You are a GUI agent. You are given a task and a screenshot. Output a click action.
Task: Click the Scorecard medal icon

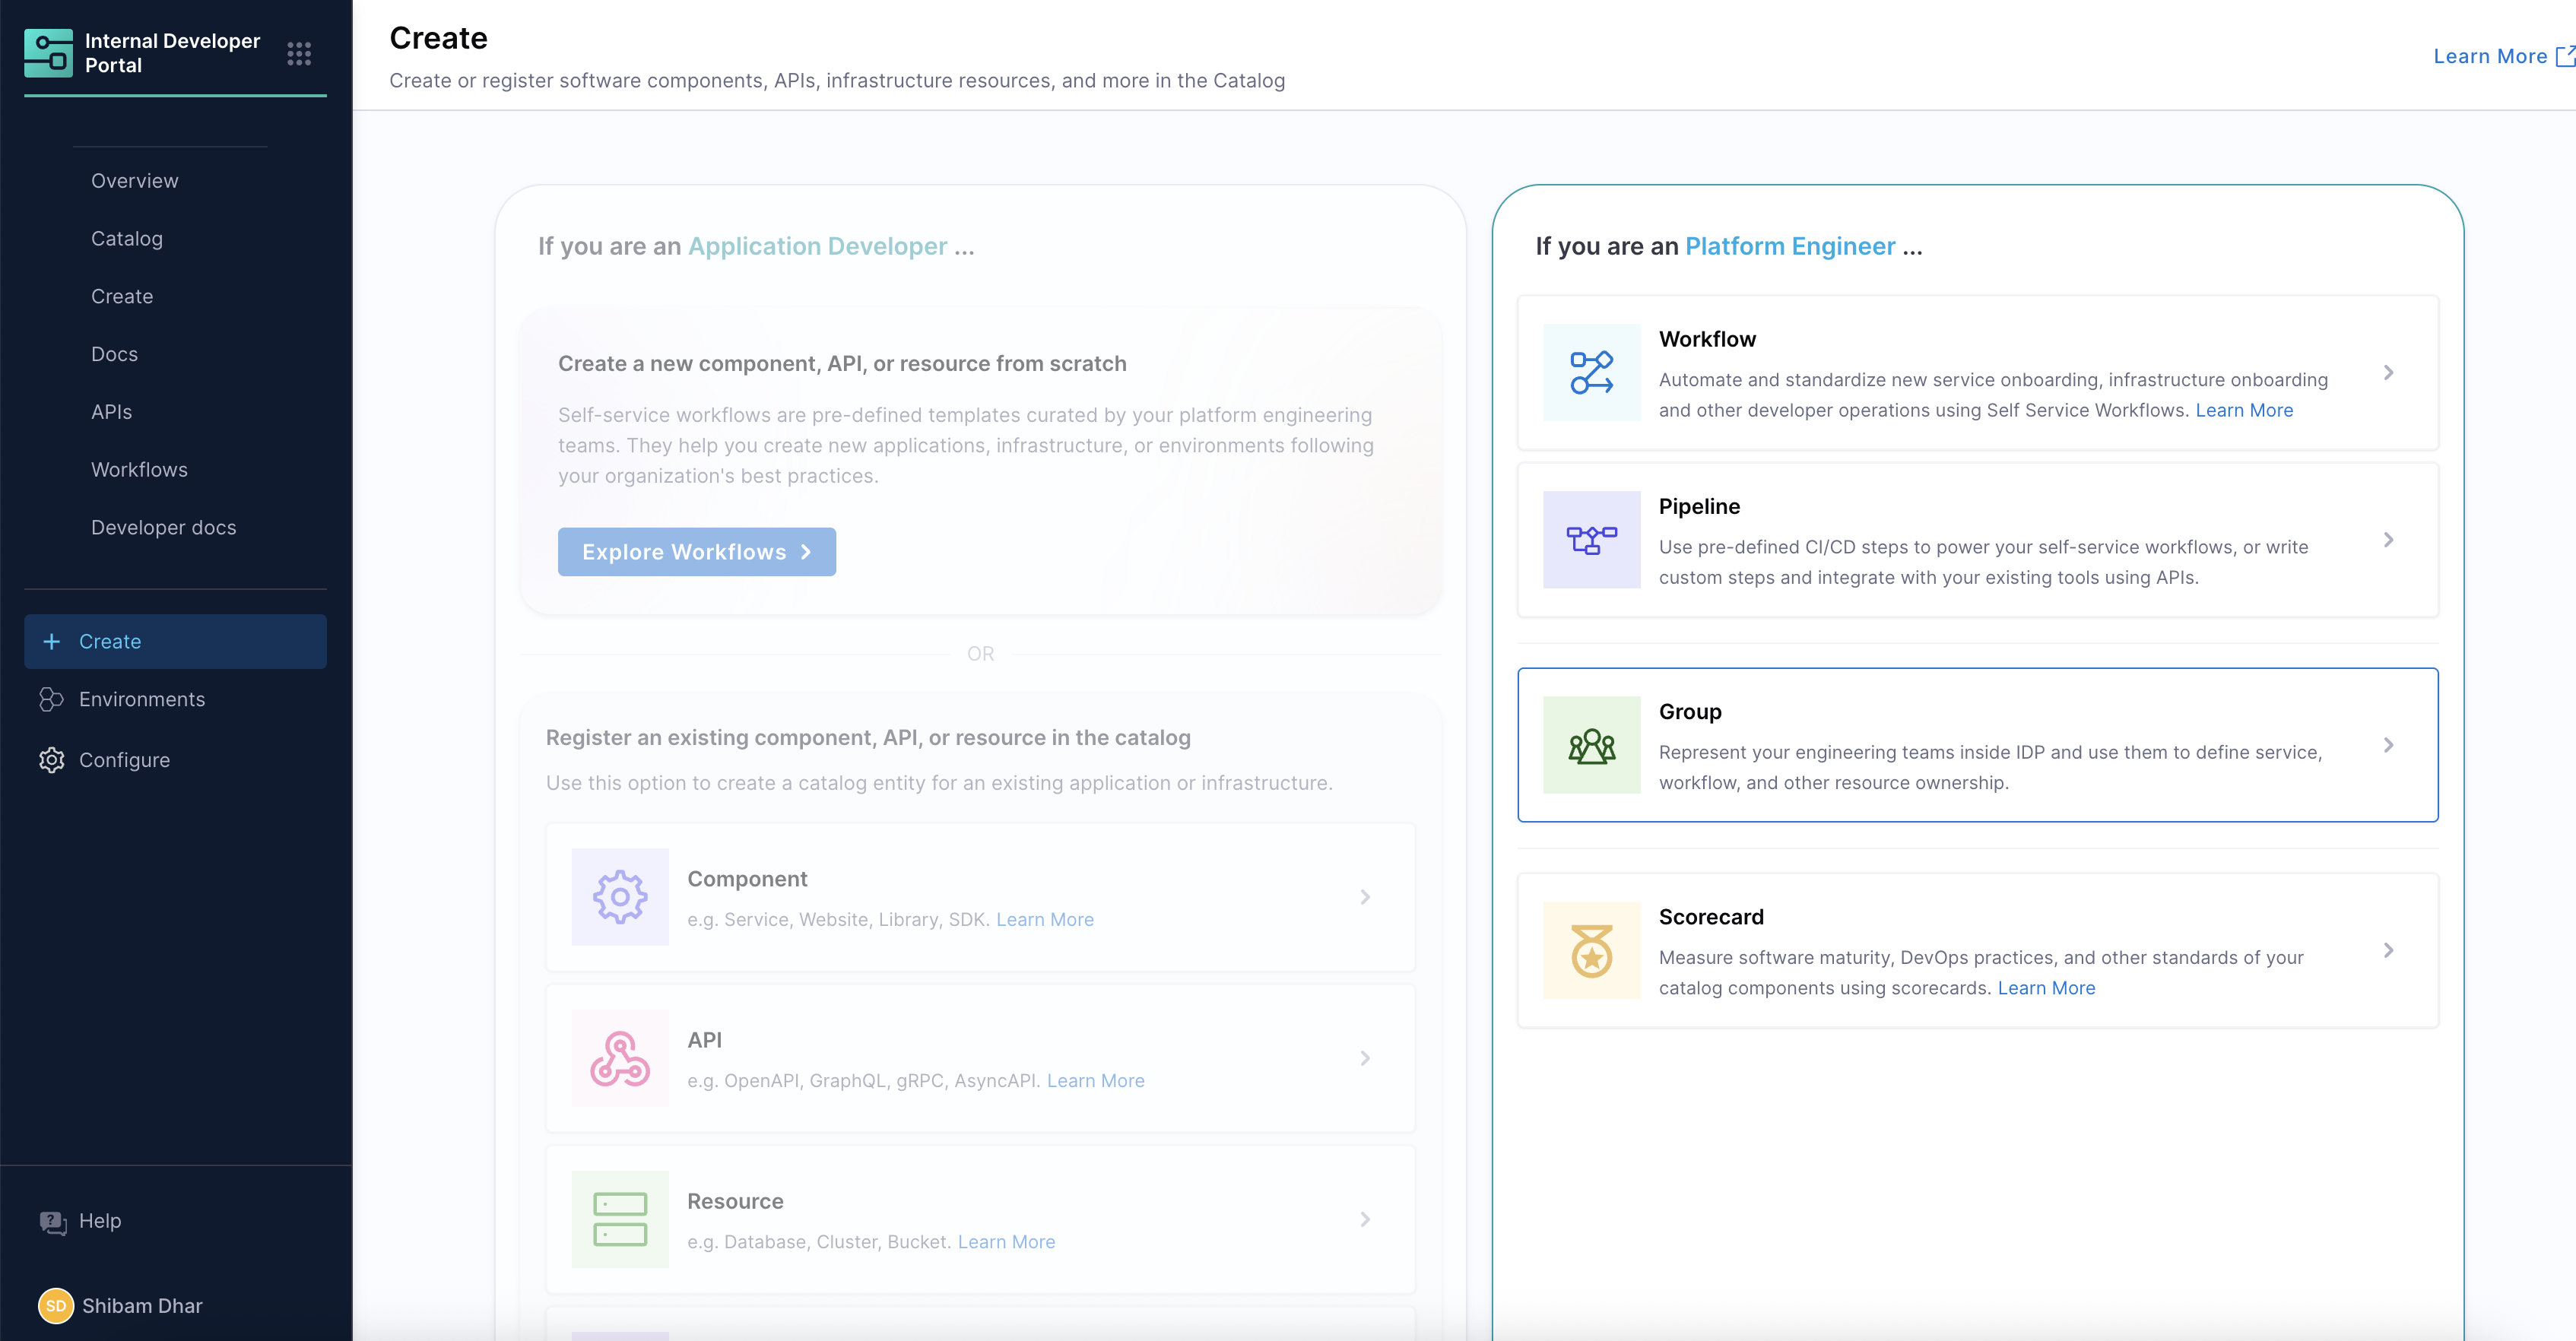1591,951
